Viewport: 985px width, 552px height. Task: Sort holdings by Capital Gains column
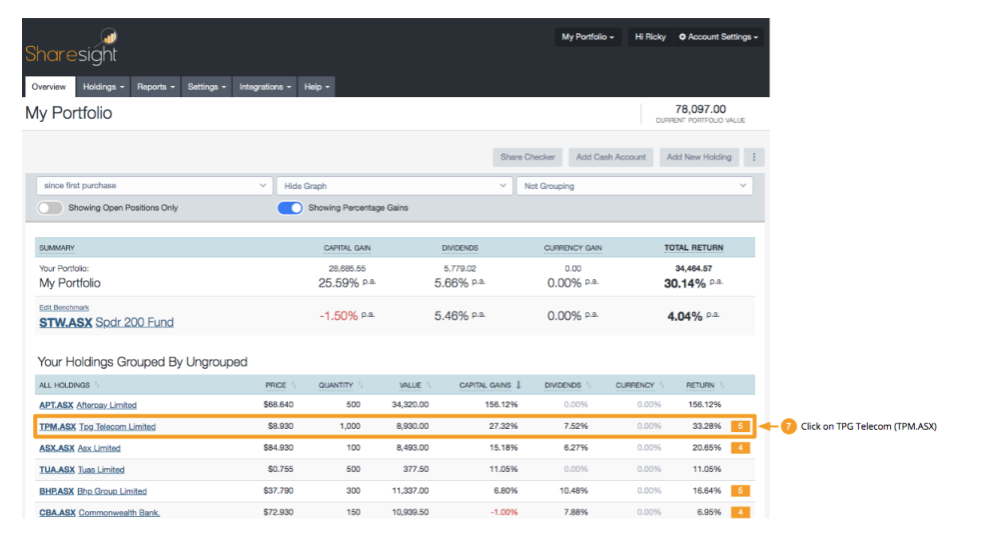point(485,385)
